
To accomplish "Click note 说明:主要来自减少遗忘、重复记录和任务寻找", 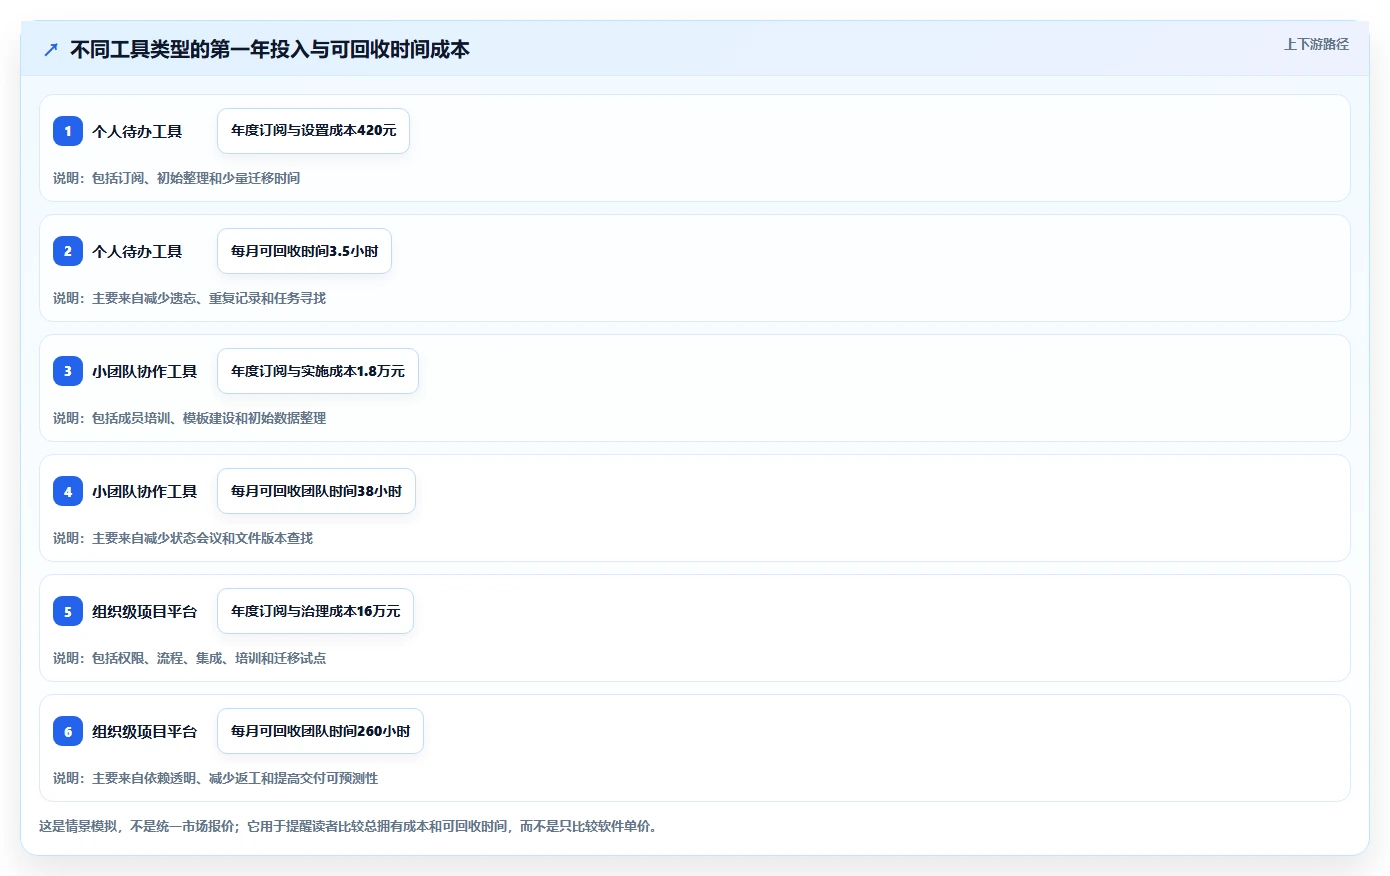I will (x=189, y=298).
